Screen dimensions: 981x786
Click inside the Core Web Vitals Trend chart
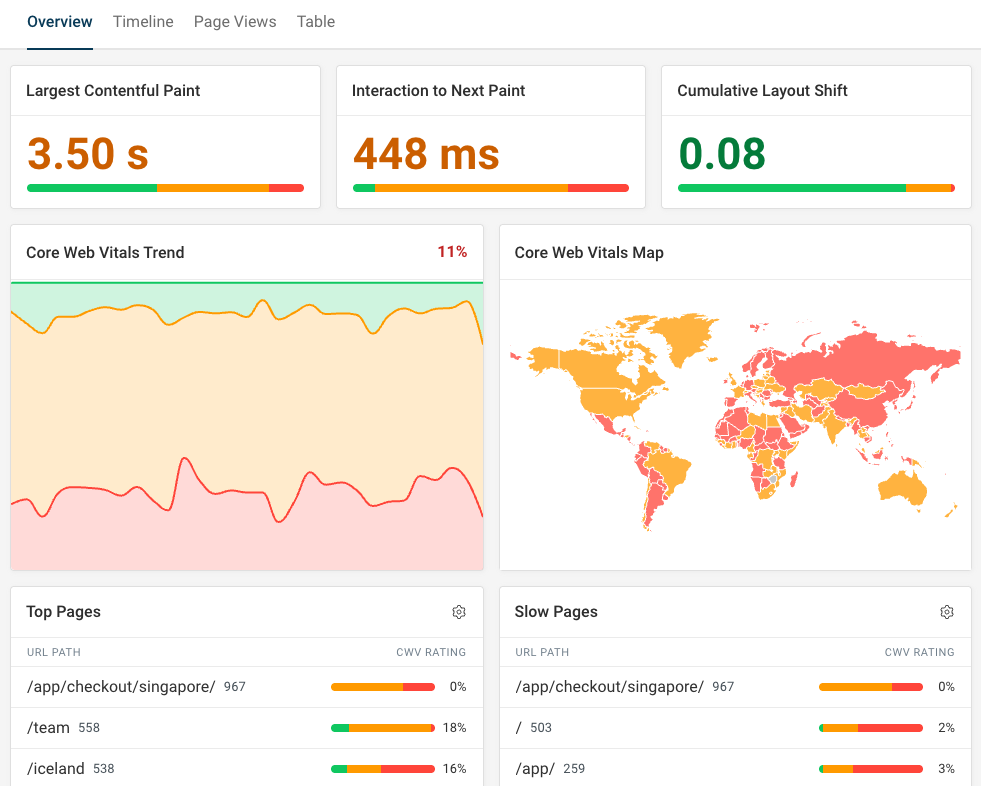(246, 420)
